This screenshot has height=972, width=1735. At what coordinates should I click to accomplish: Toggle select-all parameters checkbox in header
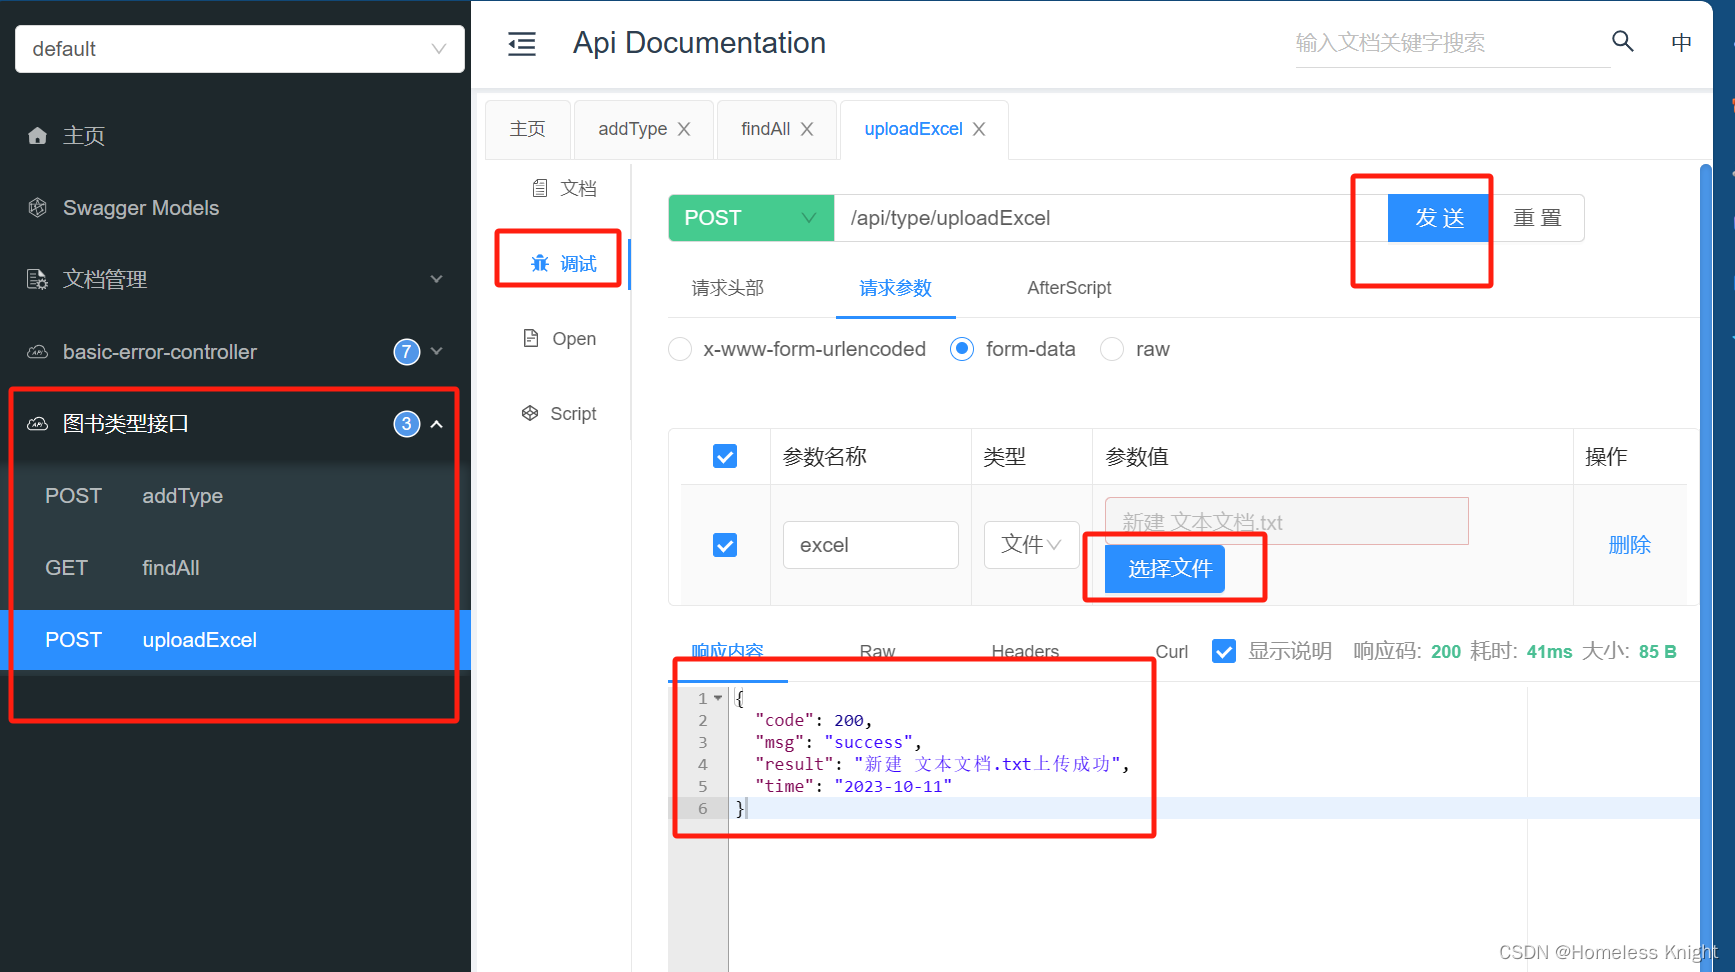click(x=725, y=457)
